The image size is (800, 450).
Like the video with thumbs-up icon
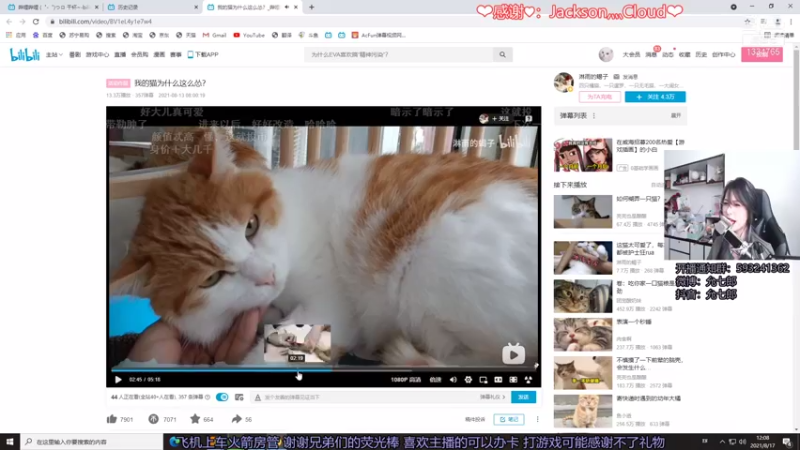112,419
